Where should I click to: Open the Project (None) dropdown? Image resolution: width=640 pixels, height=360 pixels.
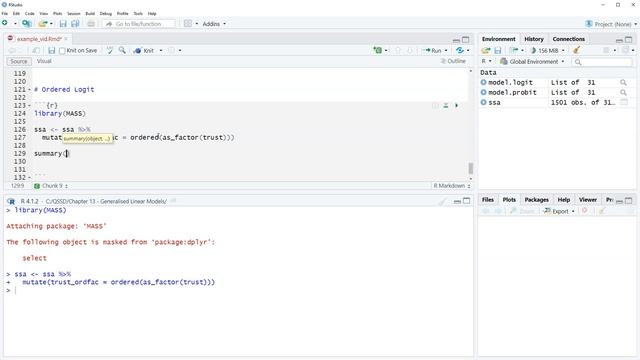611,24
